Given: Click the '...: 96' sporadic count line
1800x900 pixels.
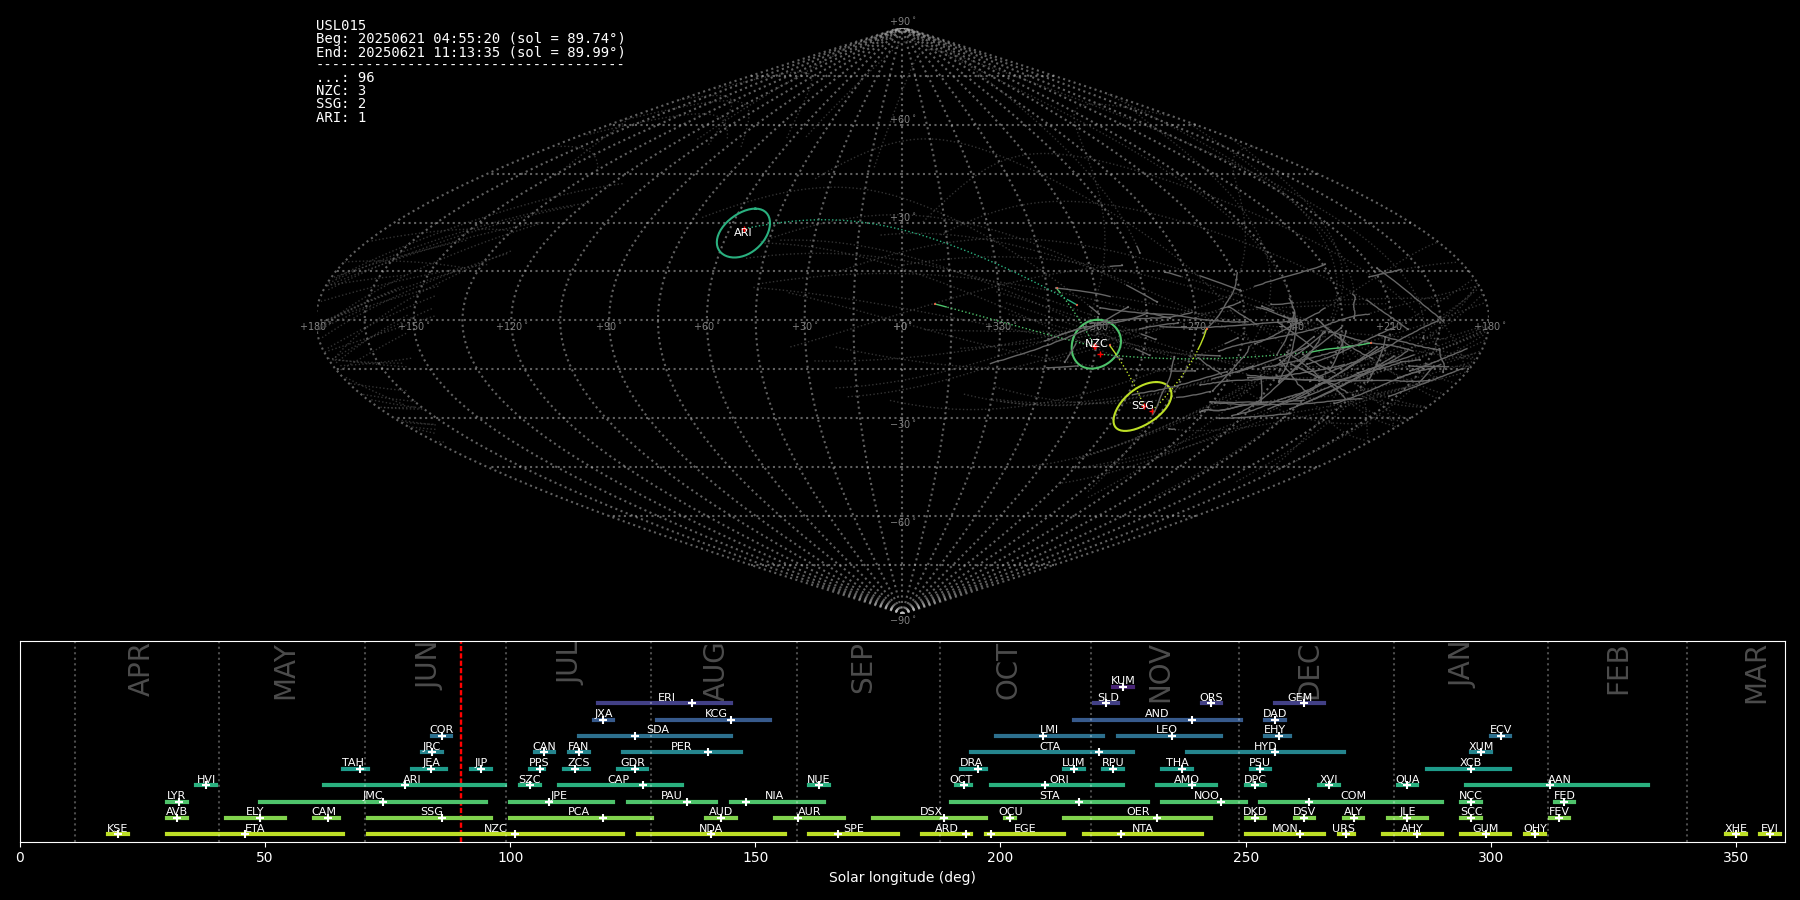Looking at the screenshot, I should (345, 78).
